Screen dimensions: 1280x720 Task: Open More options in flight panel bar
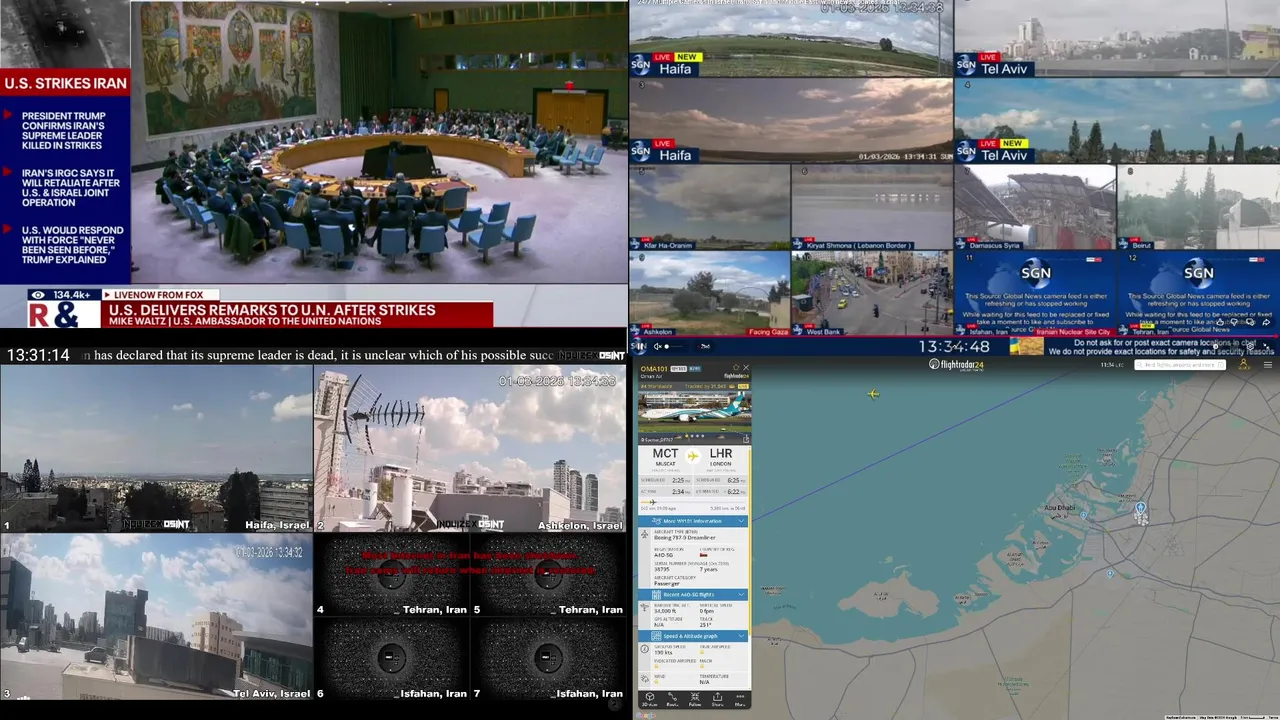pyautogui.click(x=740, y=699)
